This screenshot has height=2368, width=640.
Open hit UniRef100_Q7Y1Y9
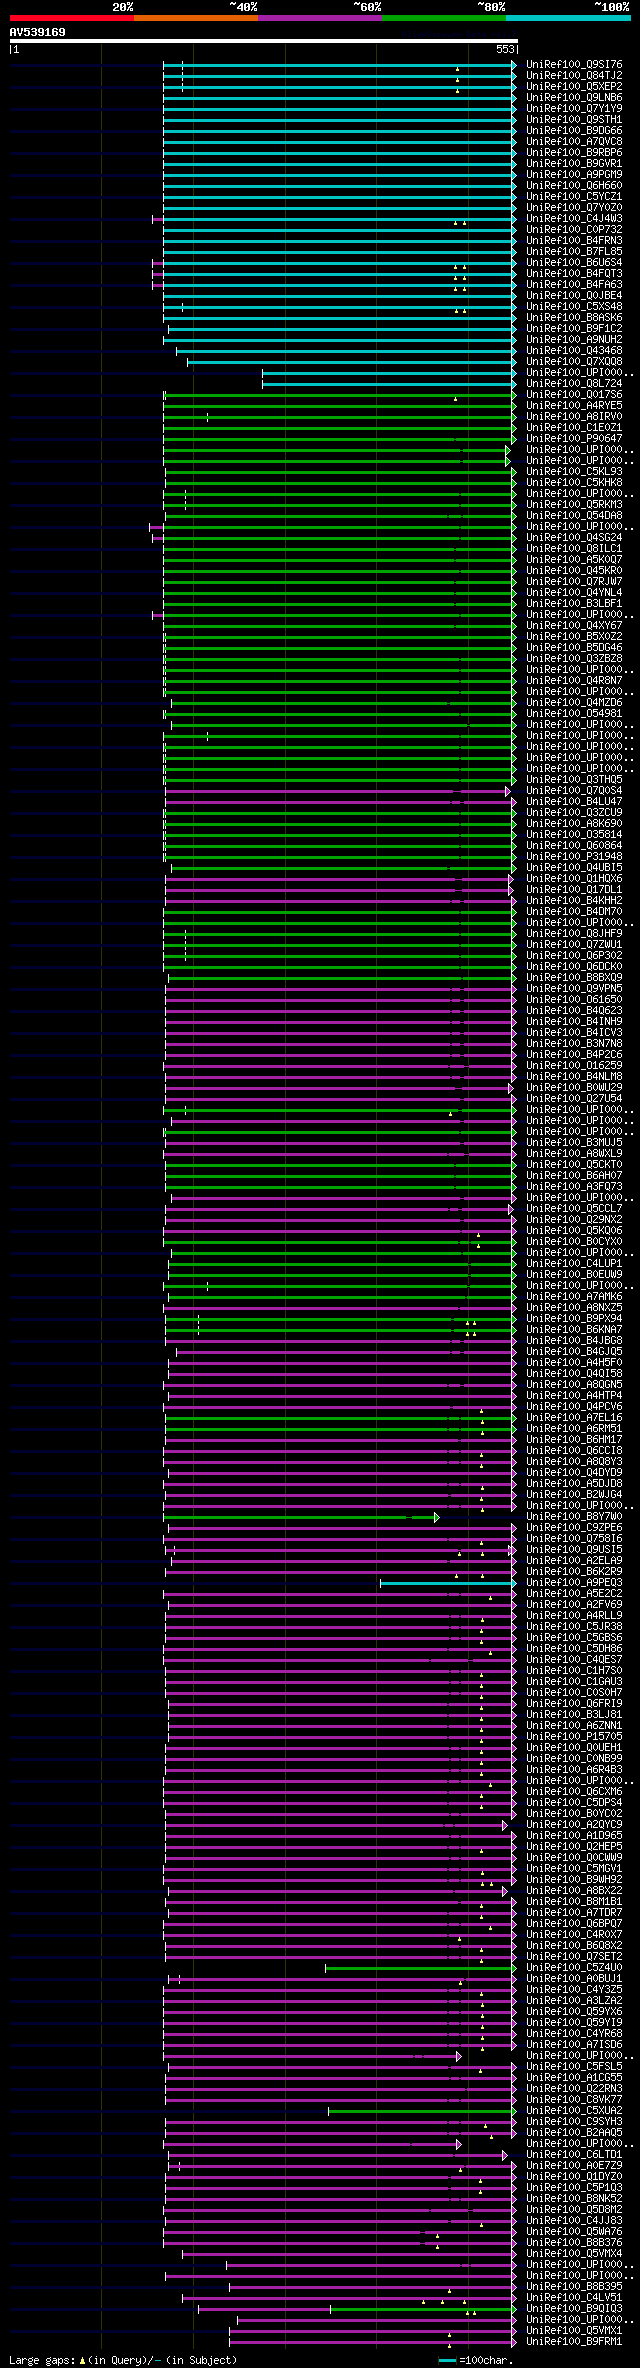click(574, 108)
